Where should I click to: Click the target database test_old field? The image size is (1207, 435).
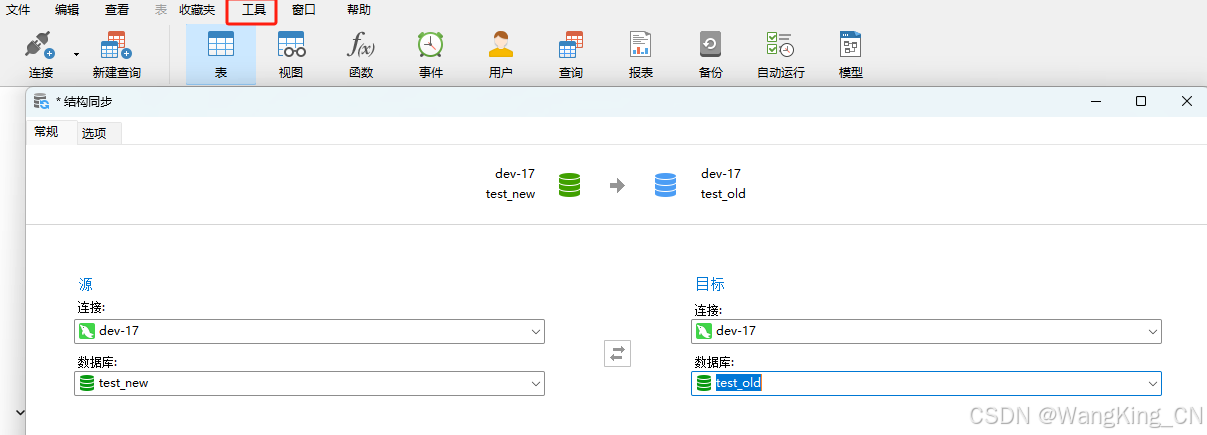pos(926,383)
